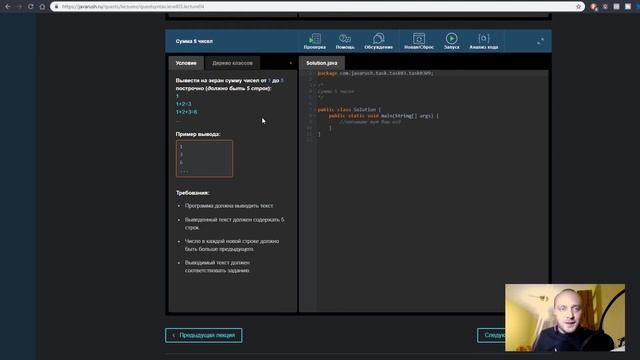
Task: Open the Обсуждение discussion icon
Action: click(x=378, y=41)
